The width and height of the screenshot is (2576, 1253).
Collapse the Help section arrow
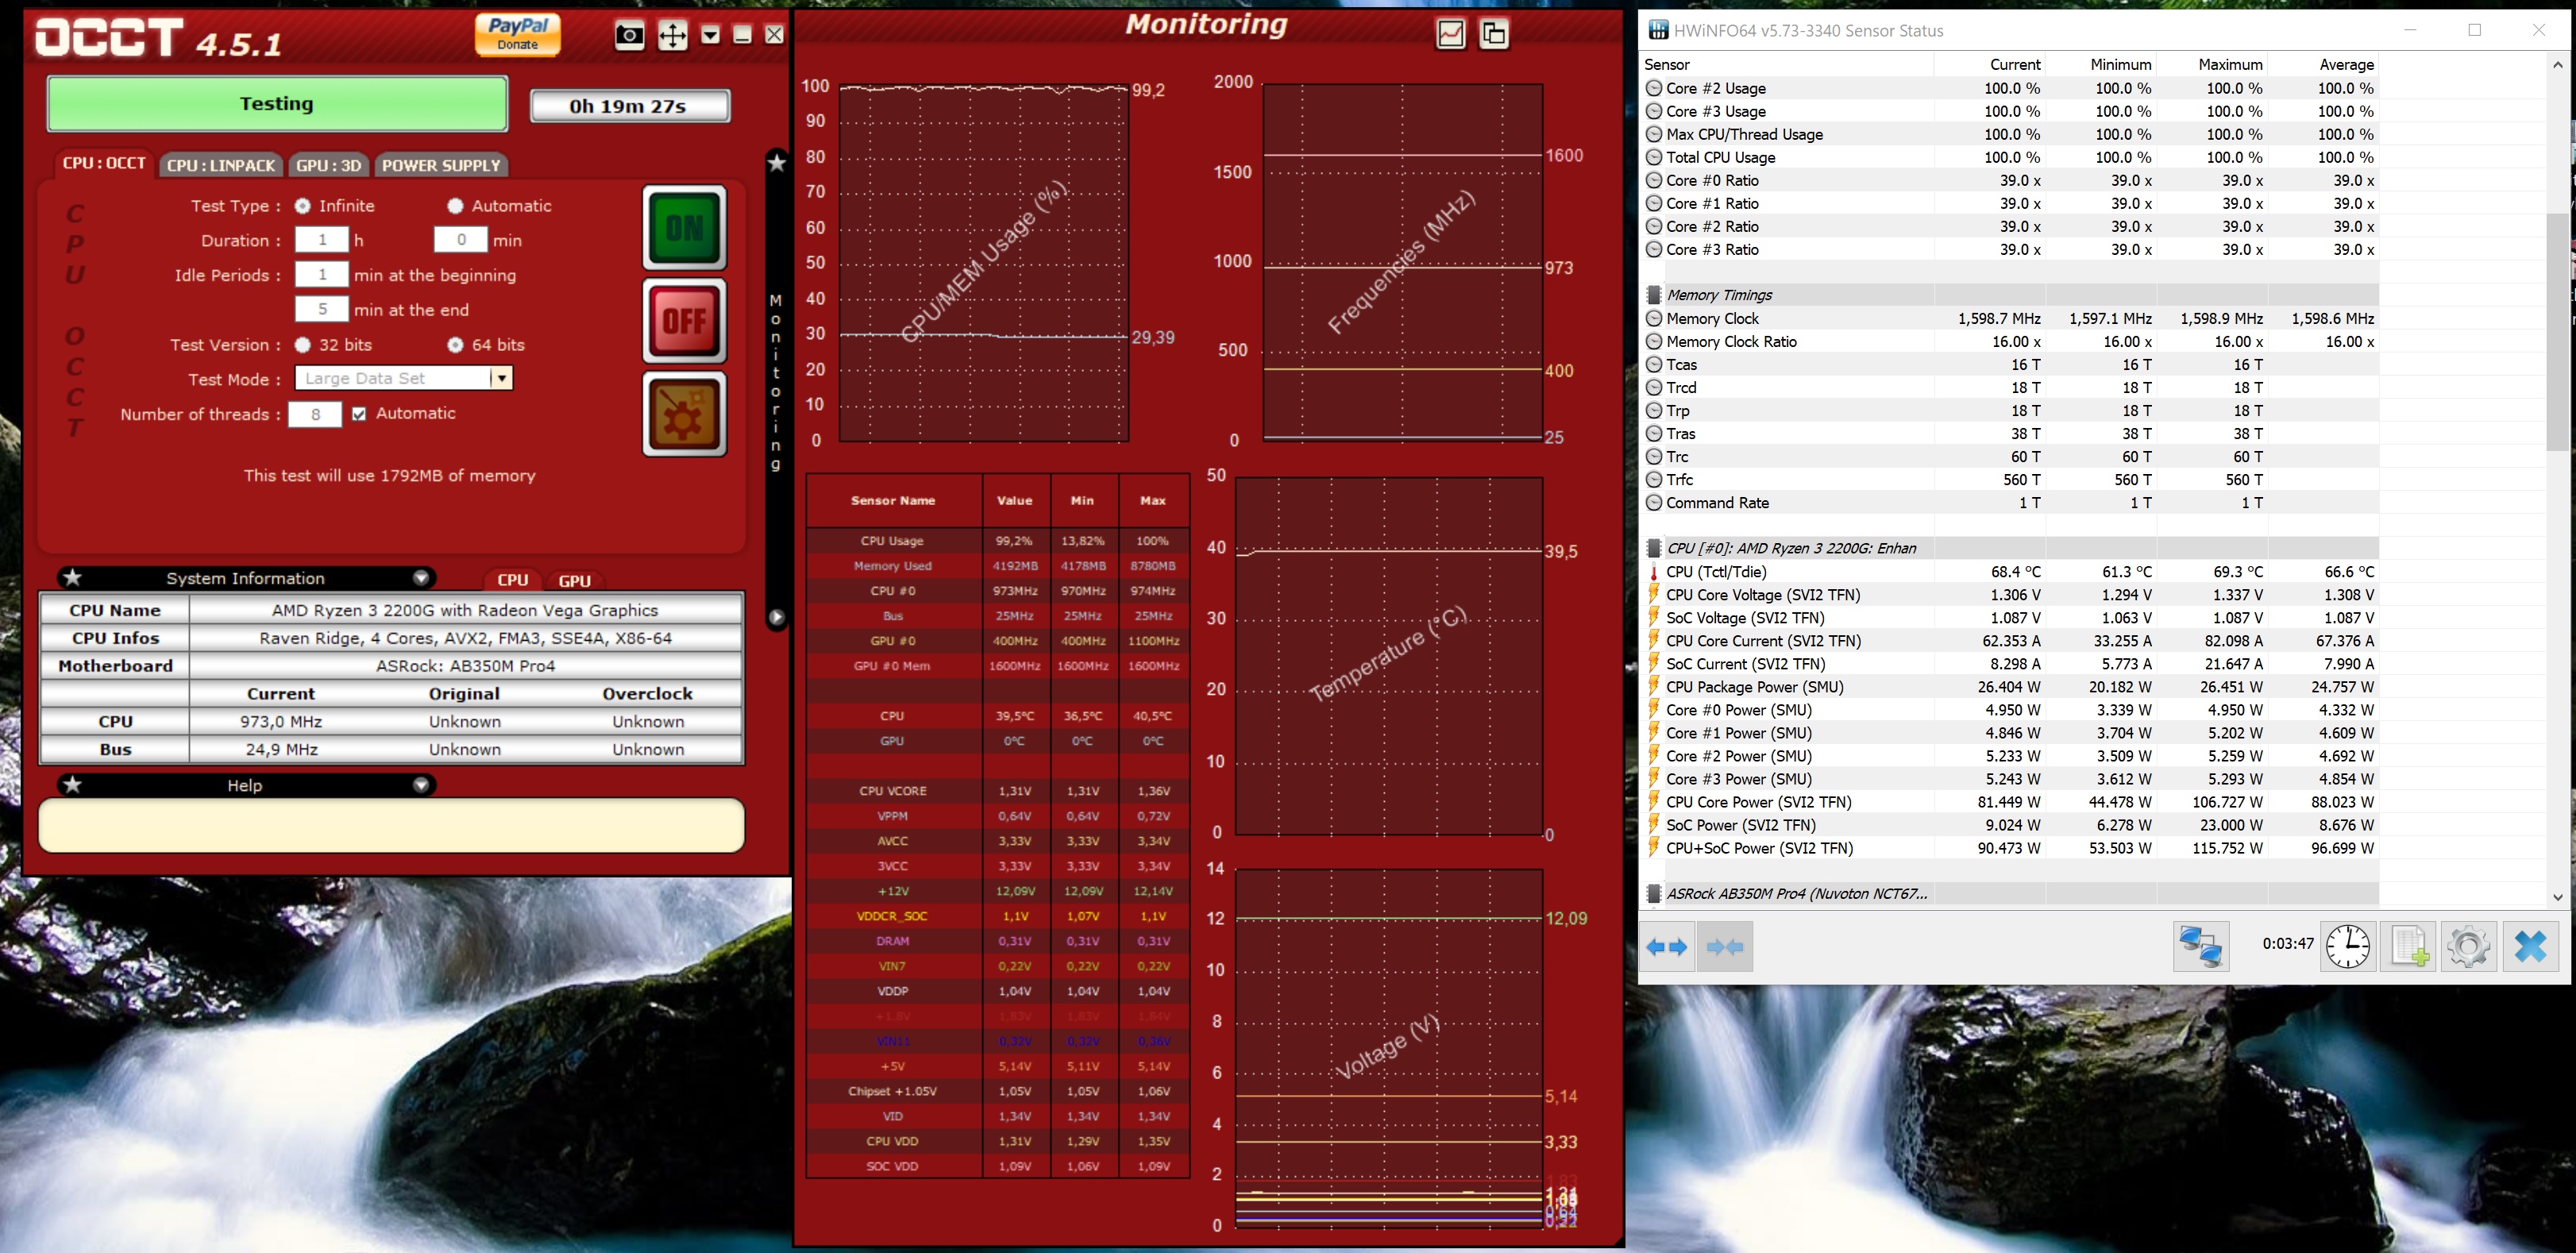coord(421,785)
